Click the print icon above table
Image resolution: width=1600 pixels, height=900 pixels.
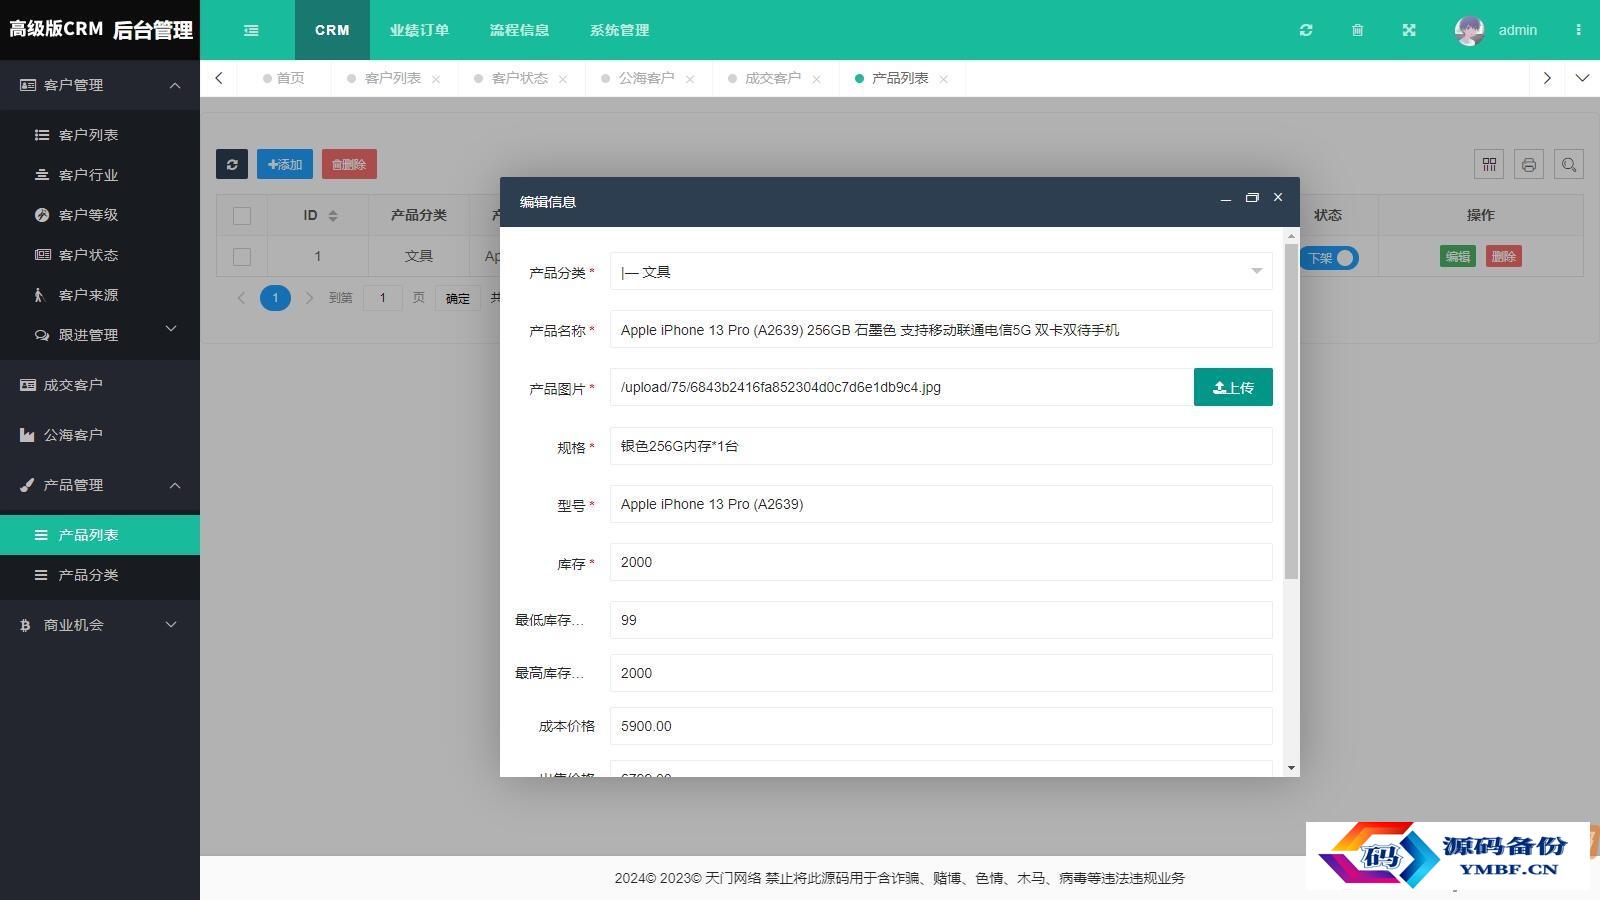point(1529,164)
